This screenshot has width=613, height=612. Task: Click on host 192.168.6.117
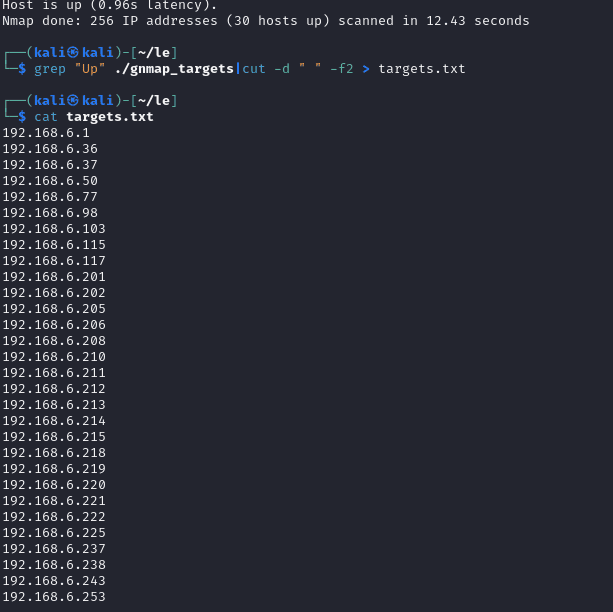click(x=54, y=261)
